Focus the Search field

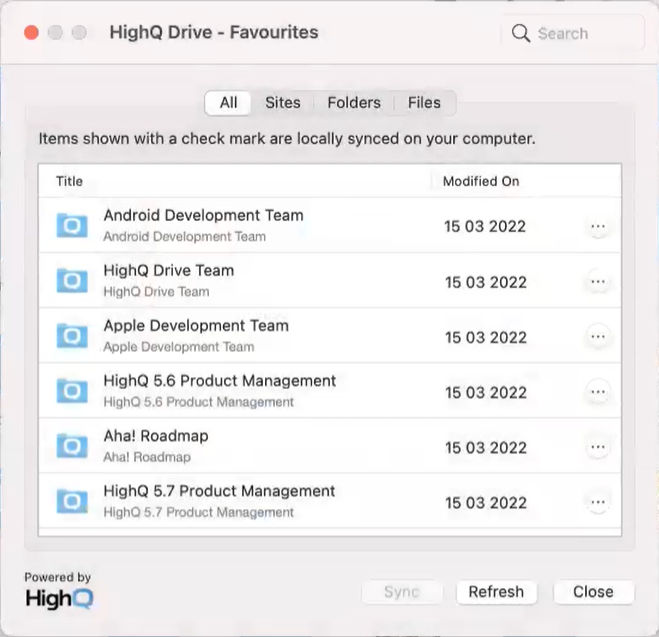click(572, 33)
